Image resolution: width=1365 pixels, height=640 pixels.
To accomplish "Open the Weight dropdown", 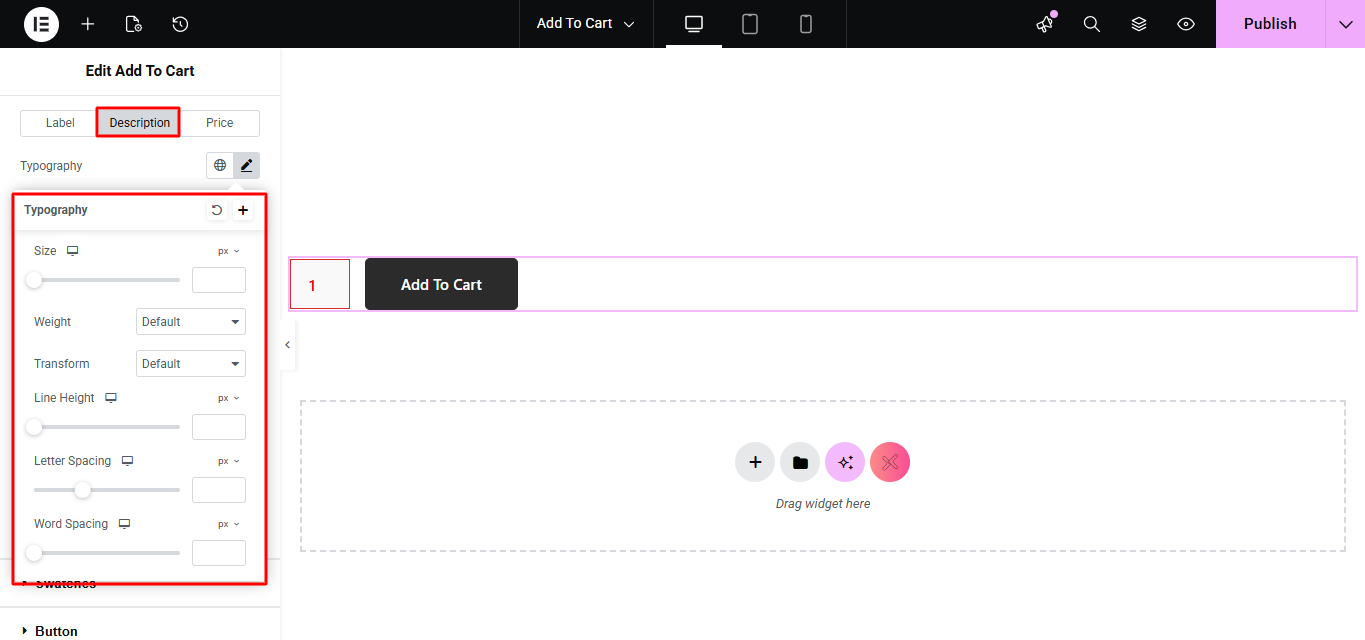I will coord(190,322).
